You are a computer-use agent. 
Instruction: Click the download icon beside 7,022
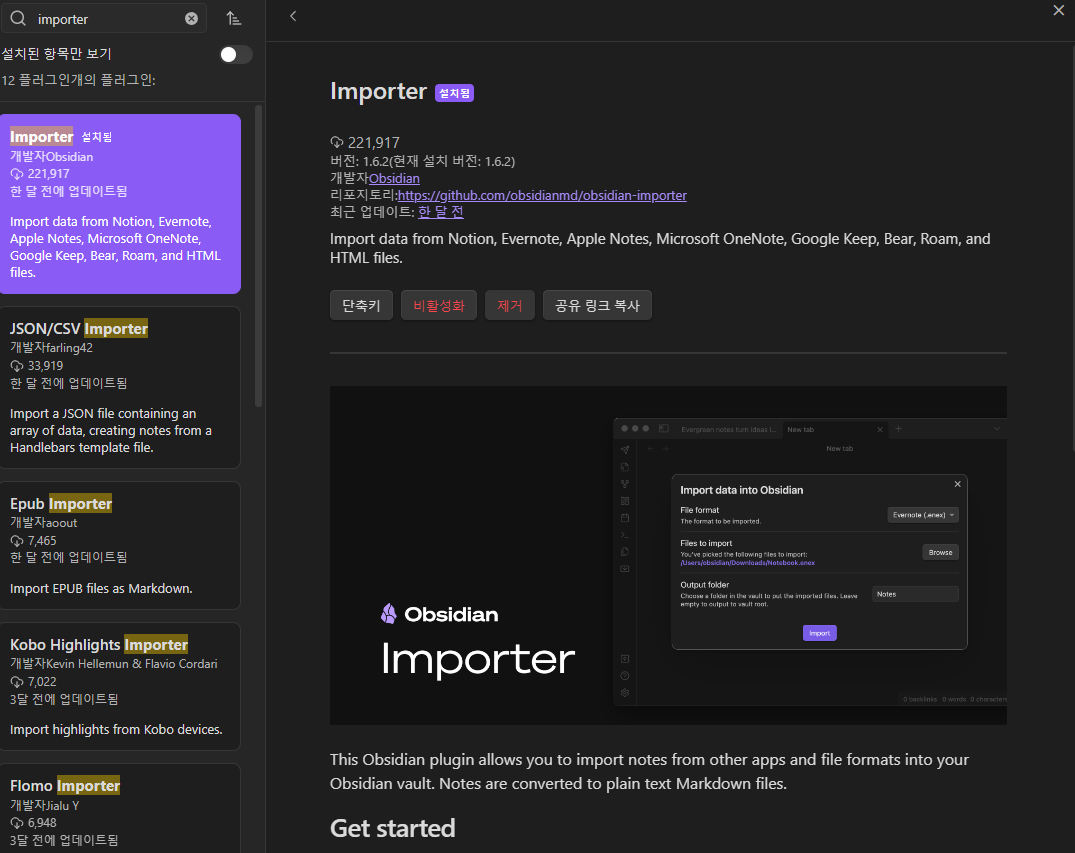pyautogui.click(x=16, y=682)
